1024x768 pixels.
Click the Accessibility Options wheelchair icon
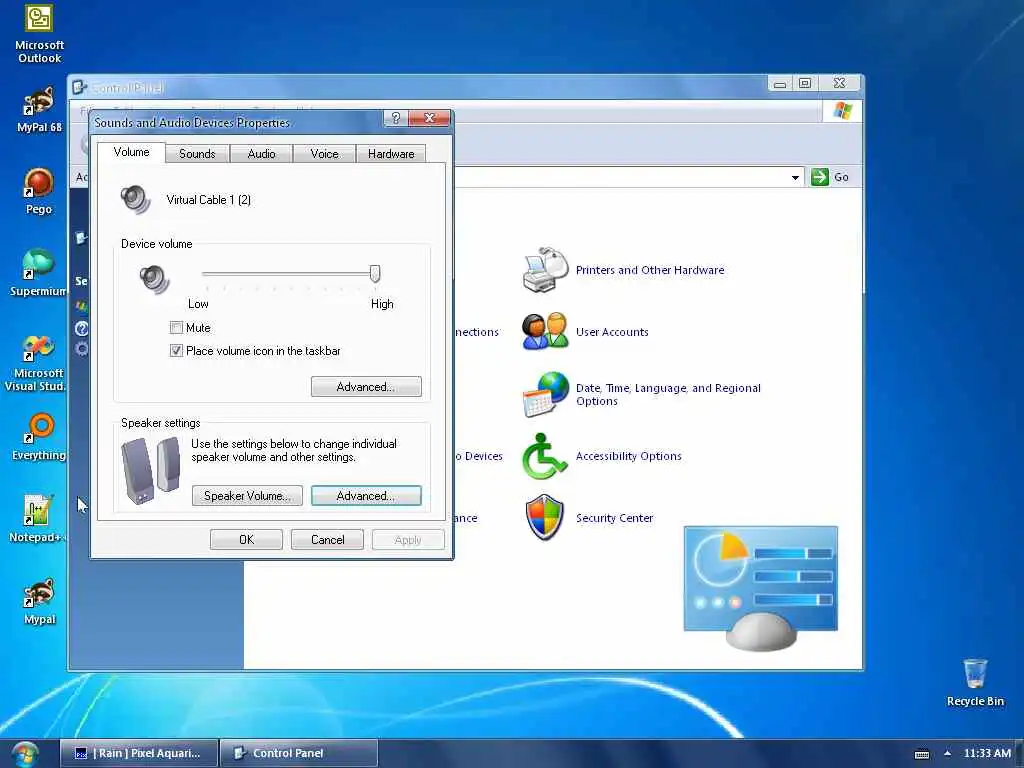(544, 456)
